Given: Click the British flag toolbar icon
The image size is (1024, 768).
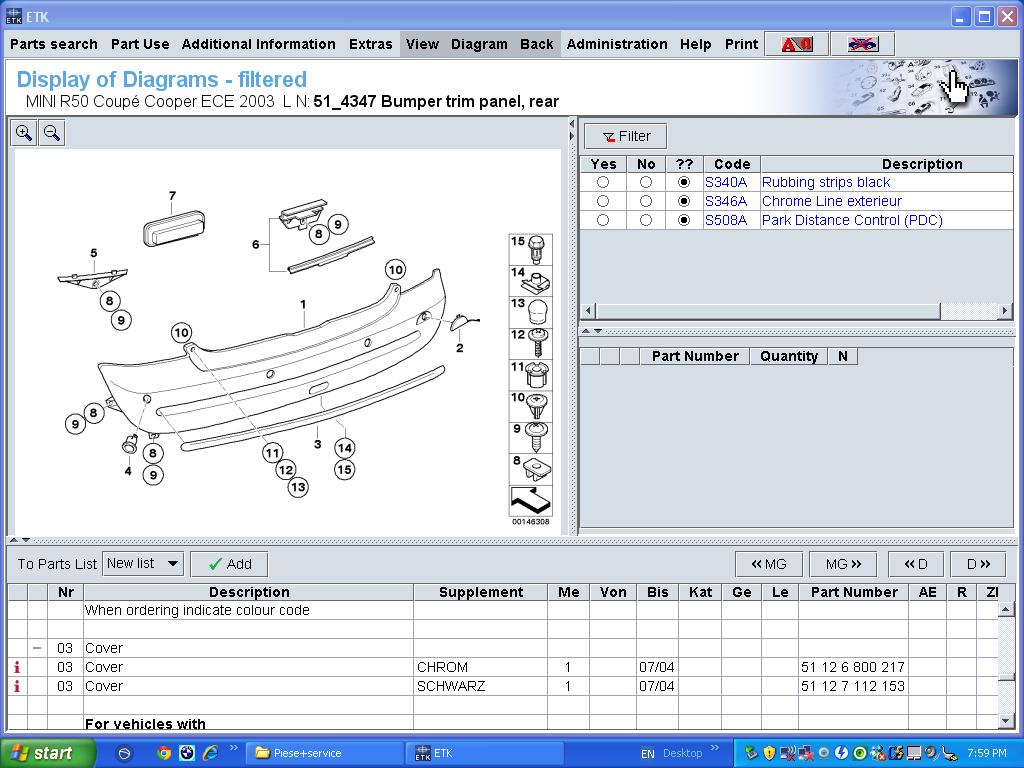Looking at the screenshot, I should (862, 44).
